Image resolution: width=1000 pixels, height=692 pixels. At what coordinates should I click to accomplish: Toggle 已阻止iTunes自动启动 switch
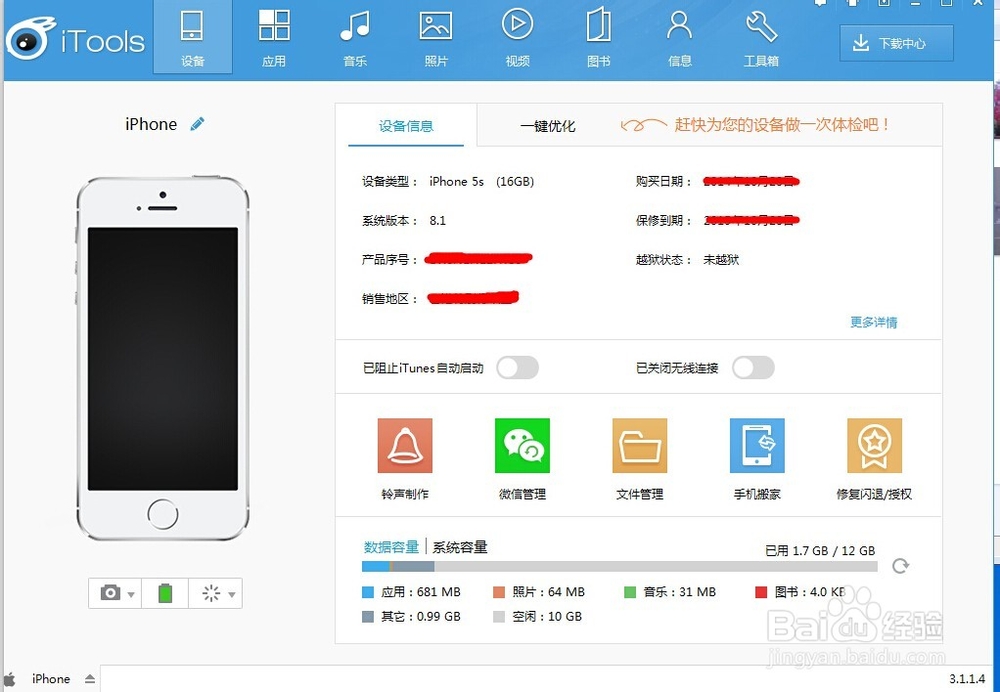[x=517, y=368]
